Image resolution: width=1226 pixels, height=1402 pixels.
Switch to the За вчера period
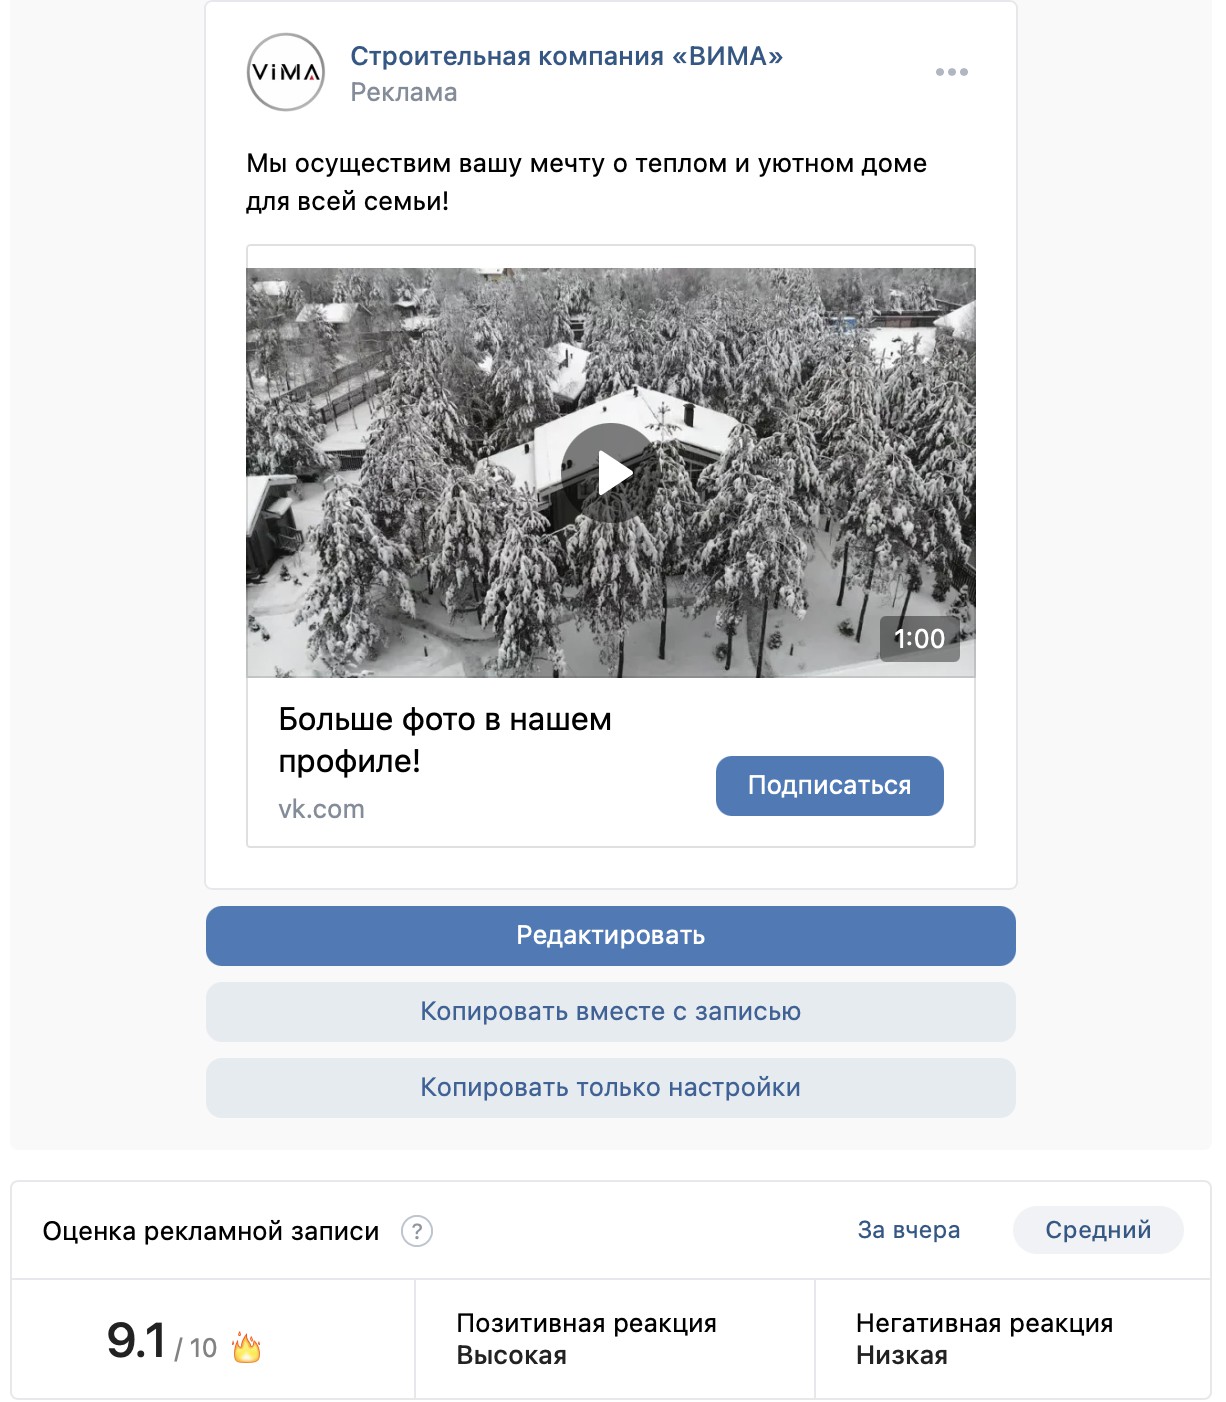pos(909,1230)
